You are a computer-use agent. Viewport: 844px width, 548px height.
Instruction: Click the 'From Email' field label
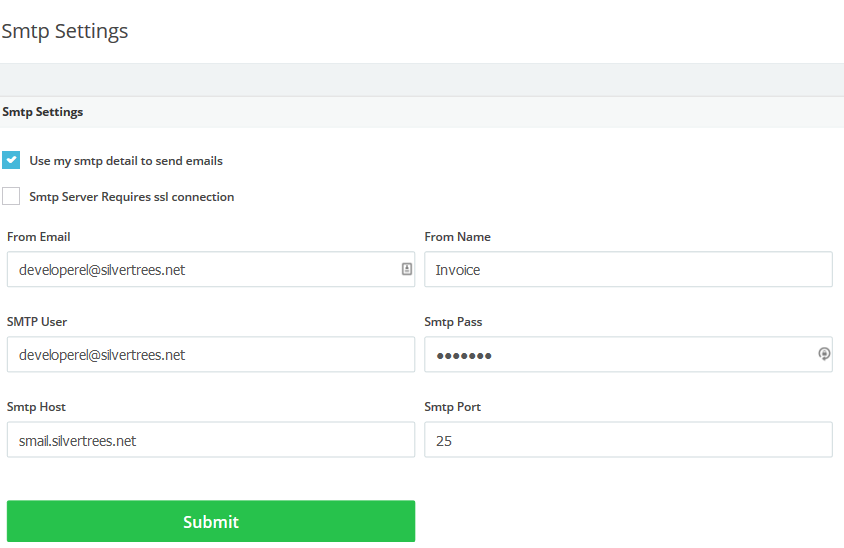(39, 237)
